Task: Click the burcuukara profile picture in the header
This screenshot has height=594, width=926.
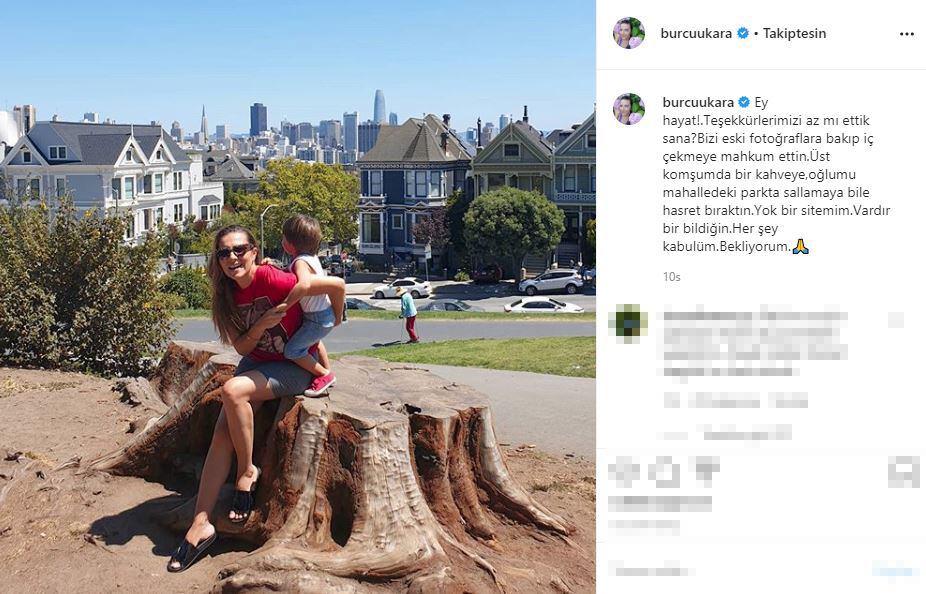Action: 628,33
